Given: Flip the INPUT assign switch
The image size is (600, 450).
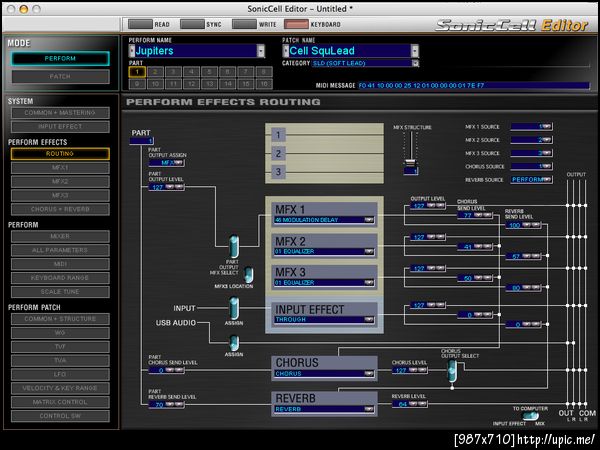Looking at the screenshot, I should tap(234, 310).
